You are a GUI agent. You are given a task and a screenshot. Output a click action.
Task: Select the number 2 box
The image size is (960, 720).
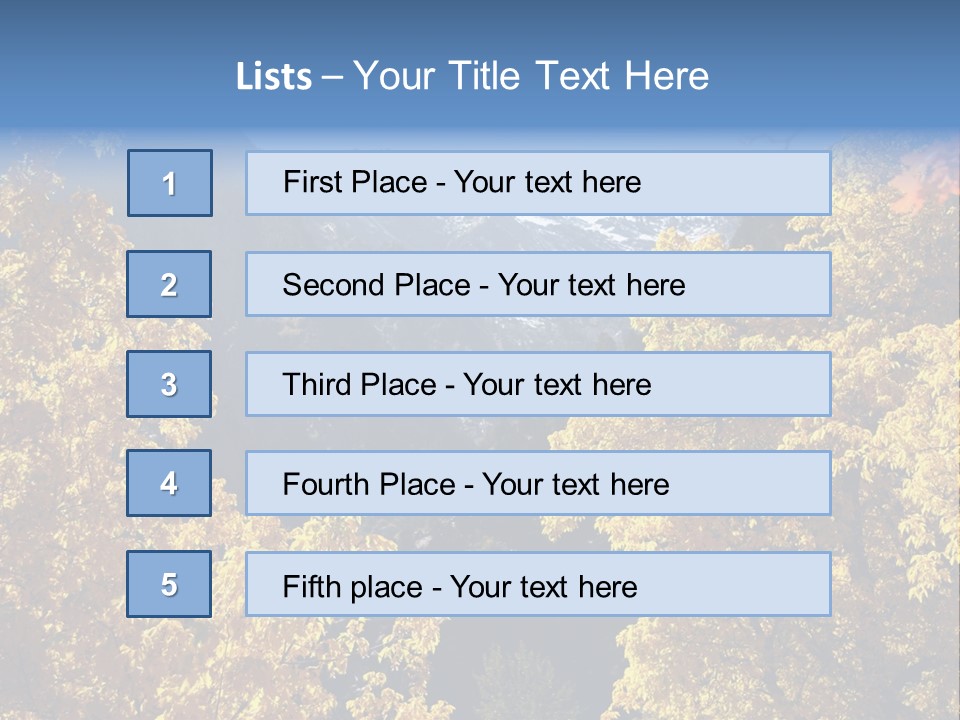click(169, 284)
